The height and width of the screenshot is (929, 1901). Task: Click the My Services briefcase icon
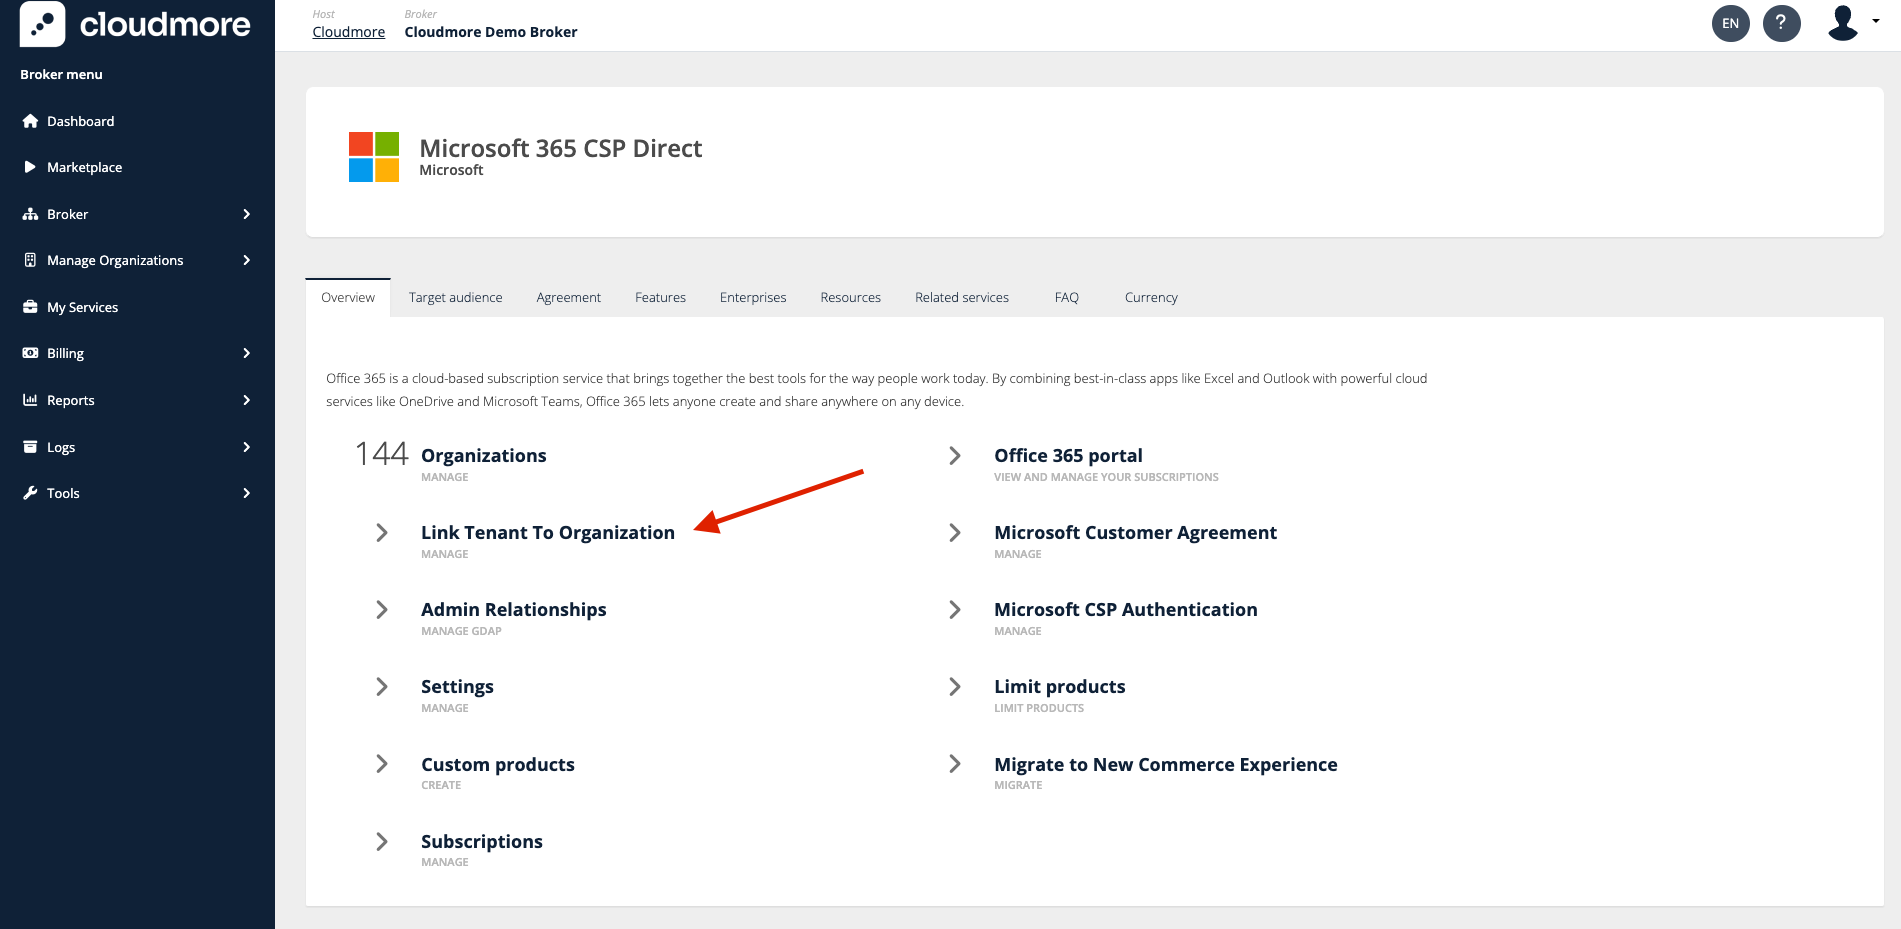click(x=30, y=307)
